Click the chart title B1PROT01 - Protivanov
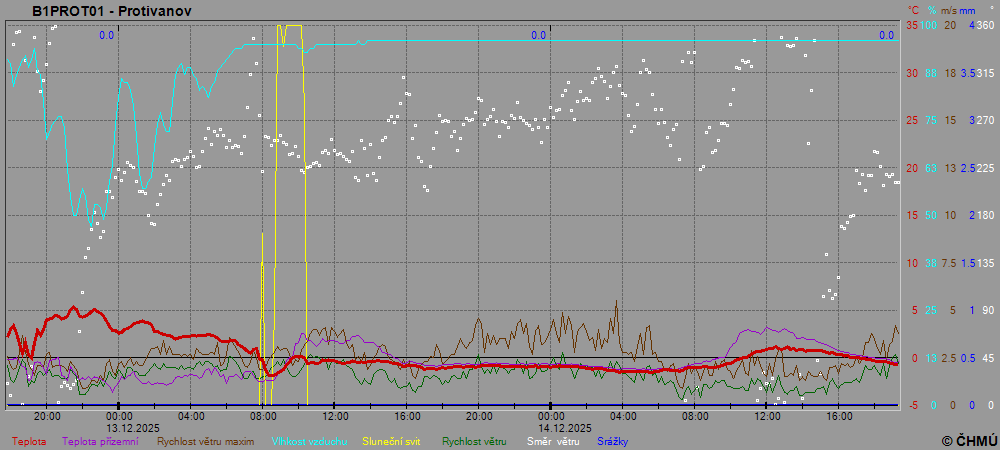This screenshot has height=450, width=1000. coord(112,10)
